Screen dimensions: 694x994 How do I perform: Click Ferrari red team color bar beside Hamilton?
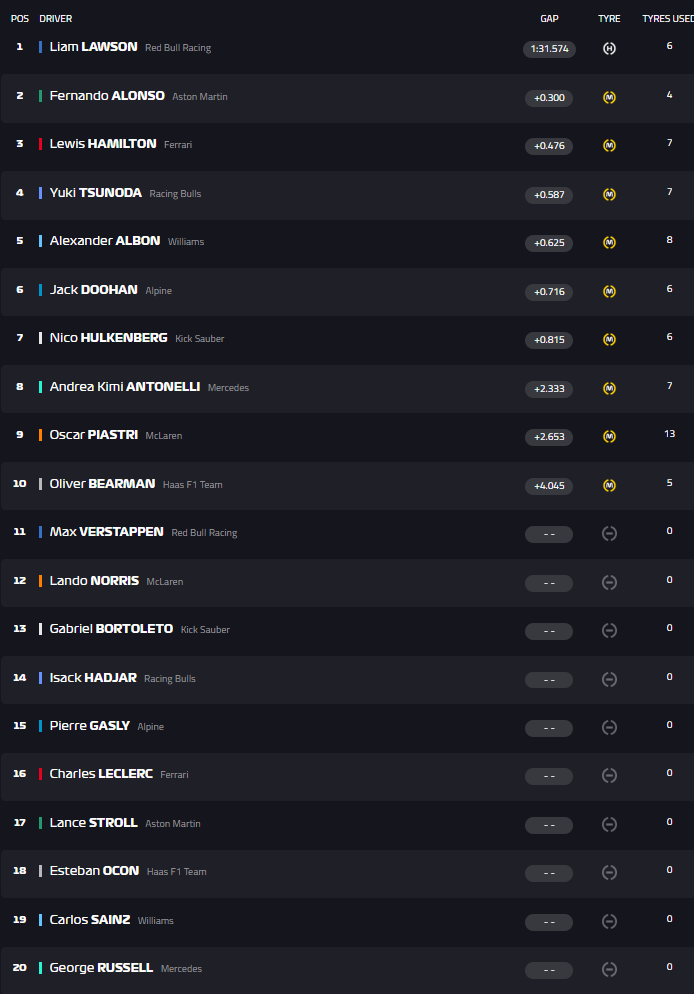[40, 144]
